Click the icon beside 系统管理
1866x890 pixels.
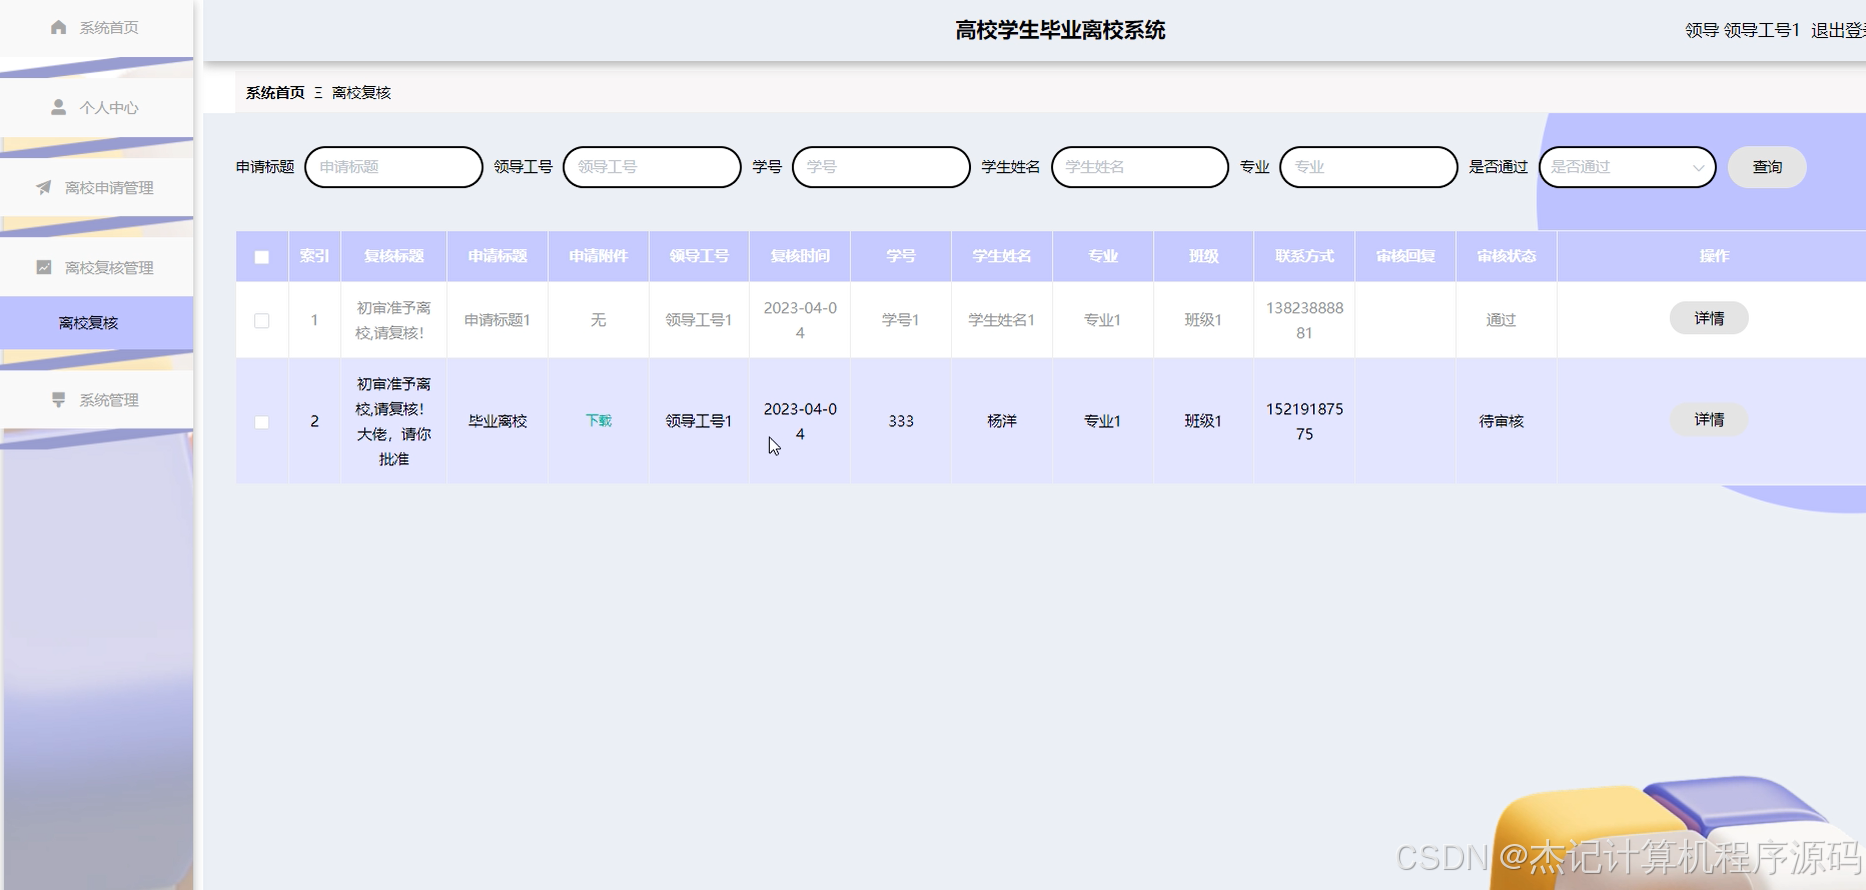pyautogui.click(x=58, y=400)
